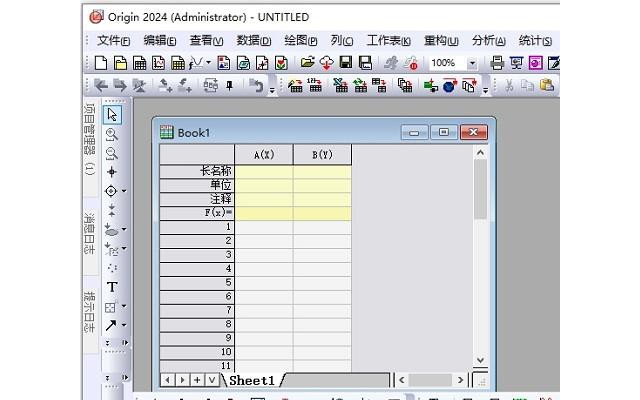Viewport: 640px width, 400px height.
Task: Click the New Folder icon in the toolbar
Action: (x=120, y=63)
